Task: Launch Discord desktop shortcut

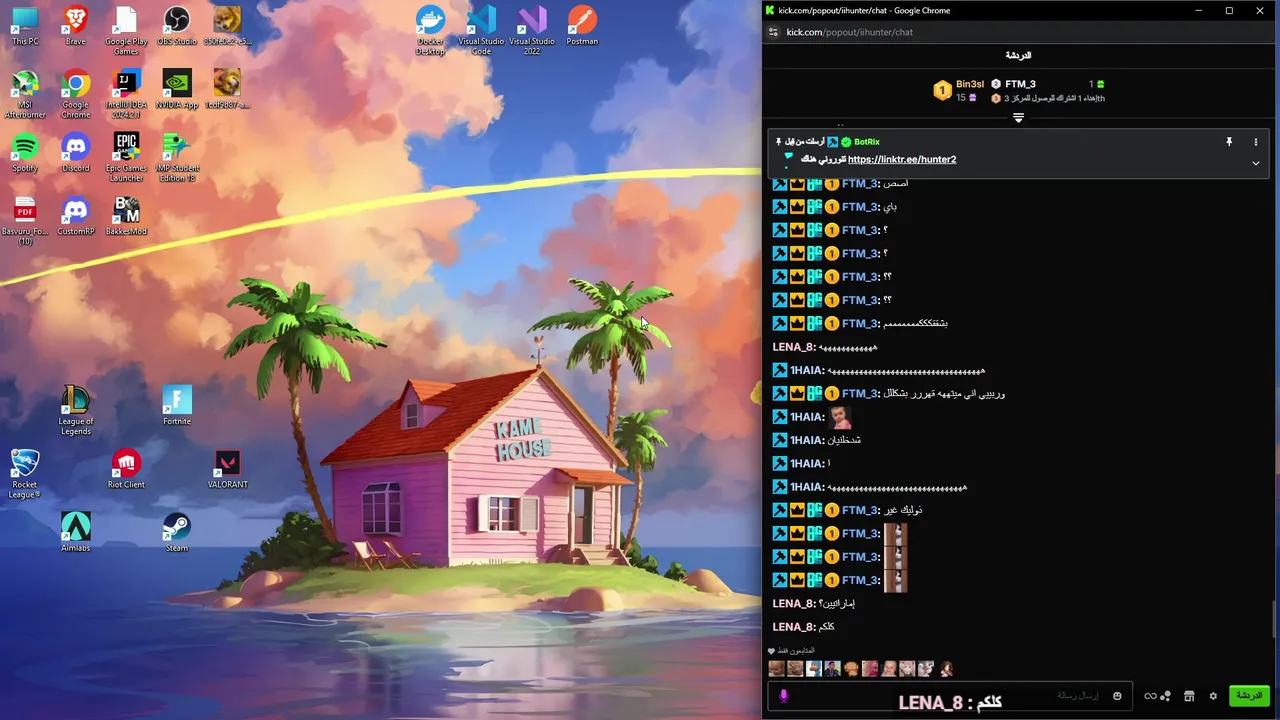Action: tap(75, 153)
